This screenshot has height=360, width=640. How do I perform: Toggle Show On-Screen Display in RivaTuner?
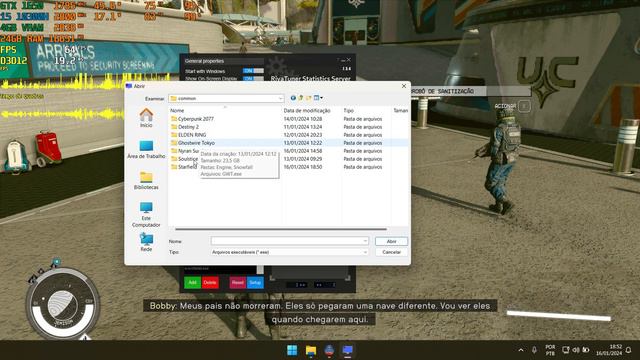tap(253, 78)
